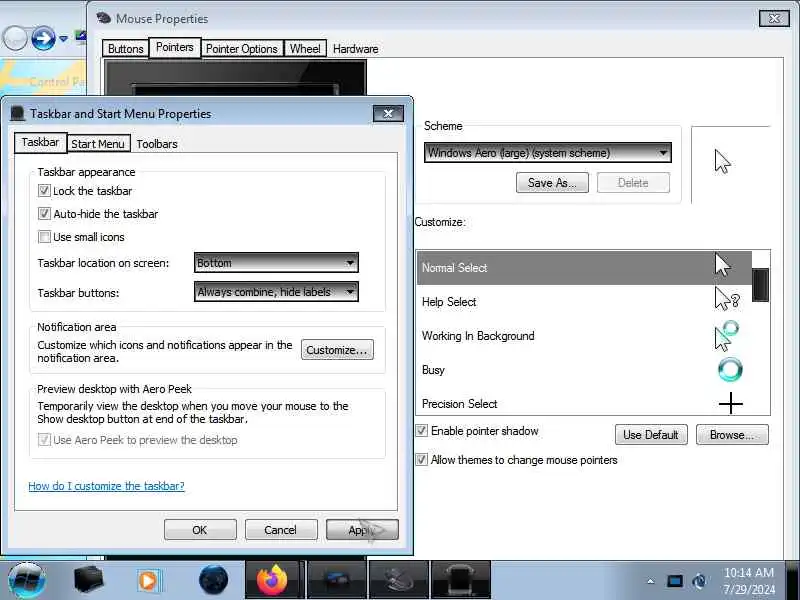Select the Working In Background pointer icon

click(727, 335)
